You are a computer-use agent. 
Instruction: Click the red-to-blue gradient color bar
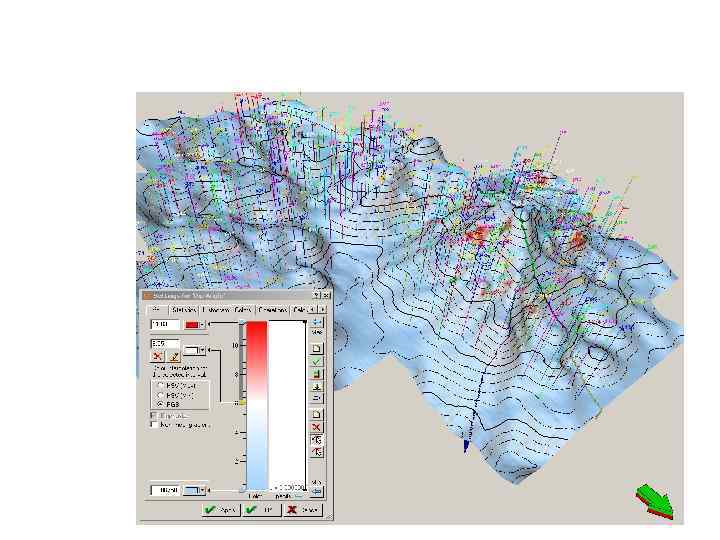point(257,406)
